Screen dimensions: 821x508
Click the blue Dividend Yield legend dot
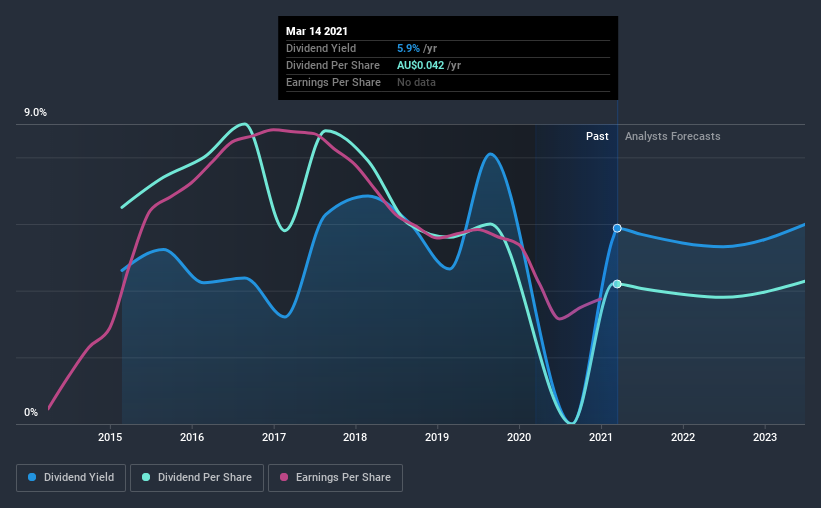[32, 477]
